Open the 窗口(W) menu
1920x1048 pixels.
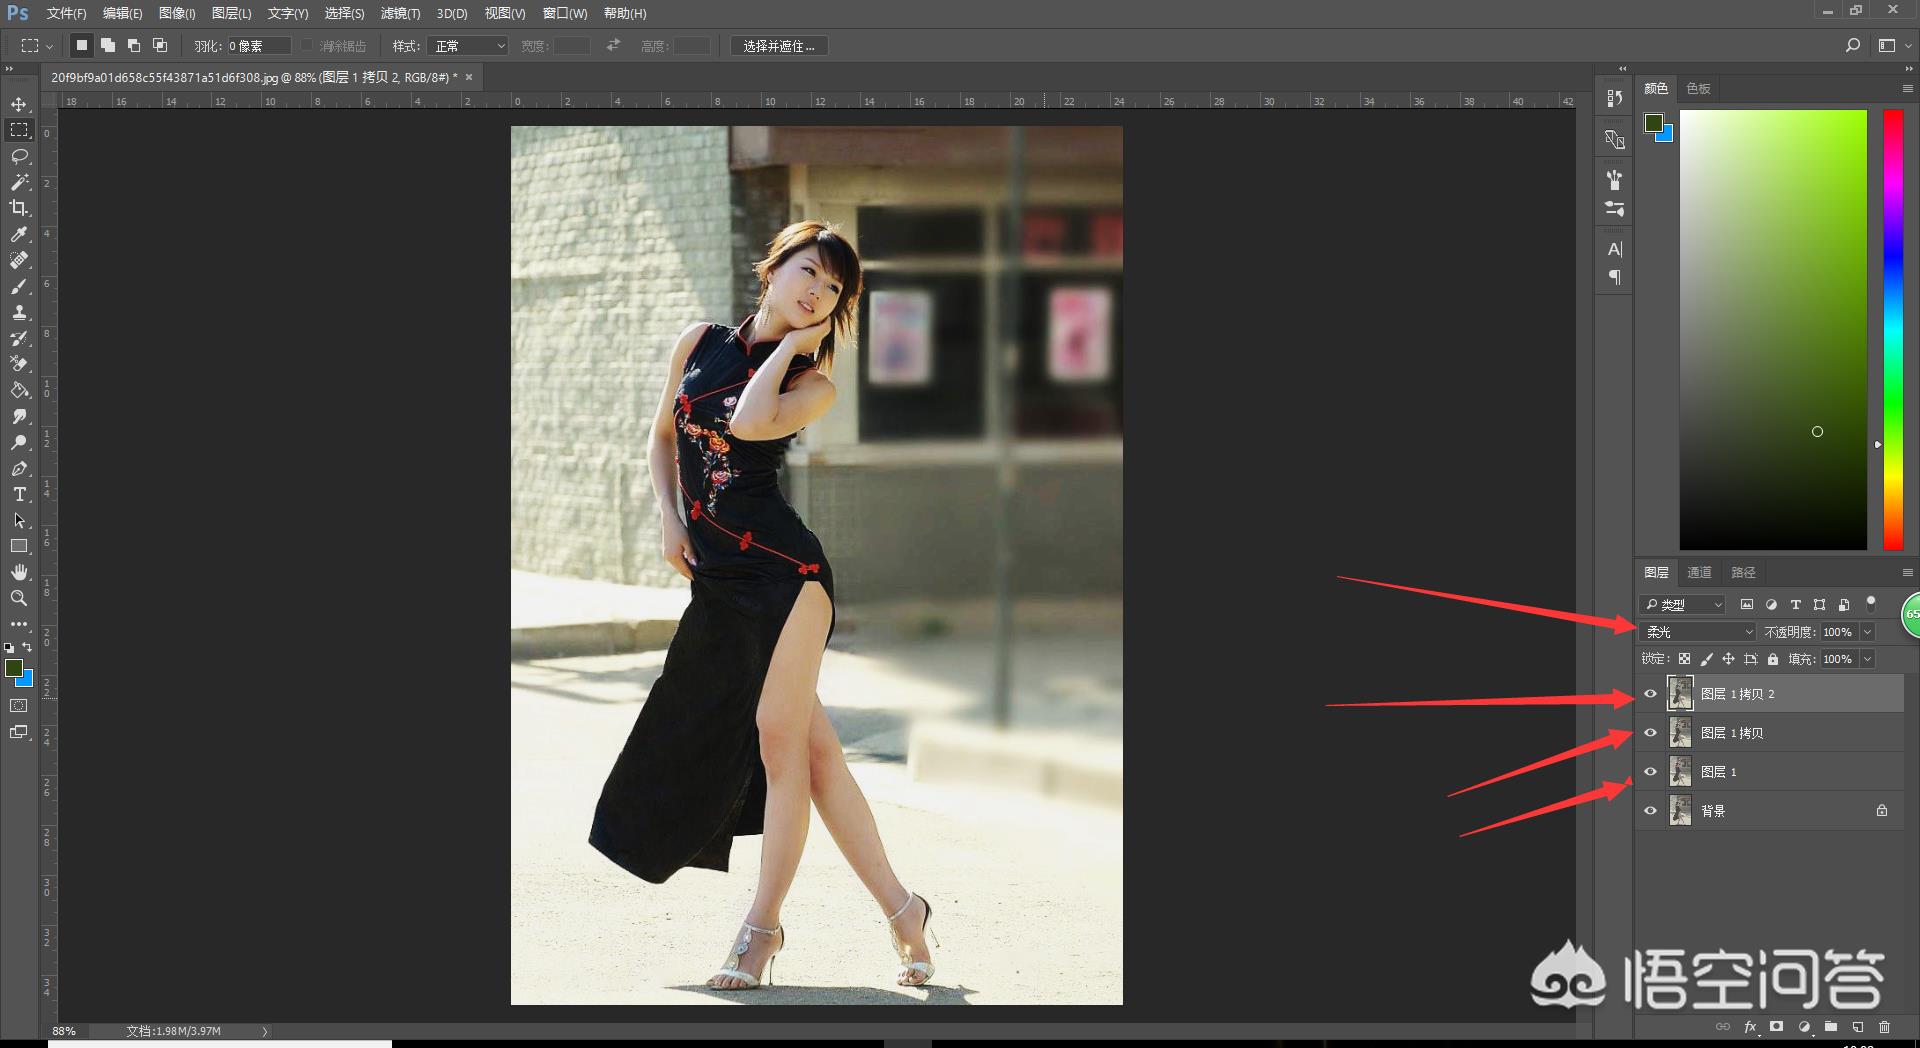[x=565, y=13]
